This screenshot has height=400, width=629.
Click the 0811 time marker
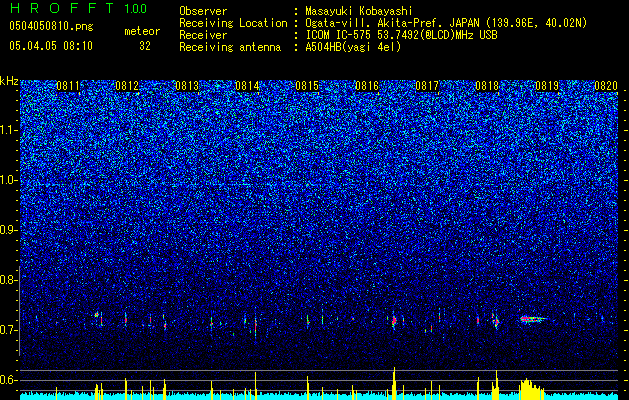pyautogui.click(x=68, y=86)
